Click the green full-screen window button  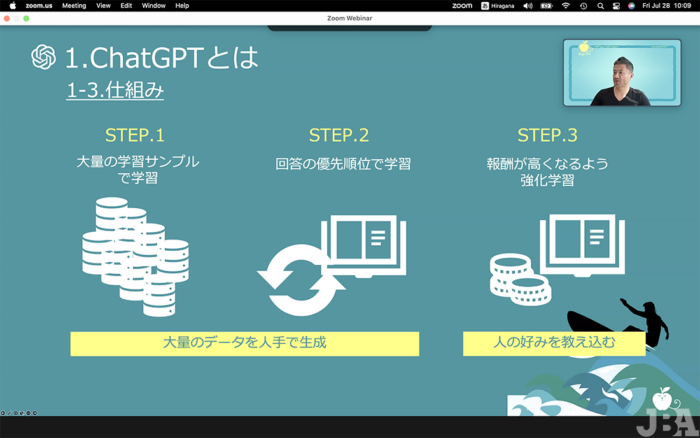pyautogui.click(x=26, y=18)
